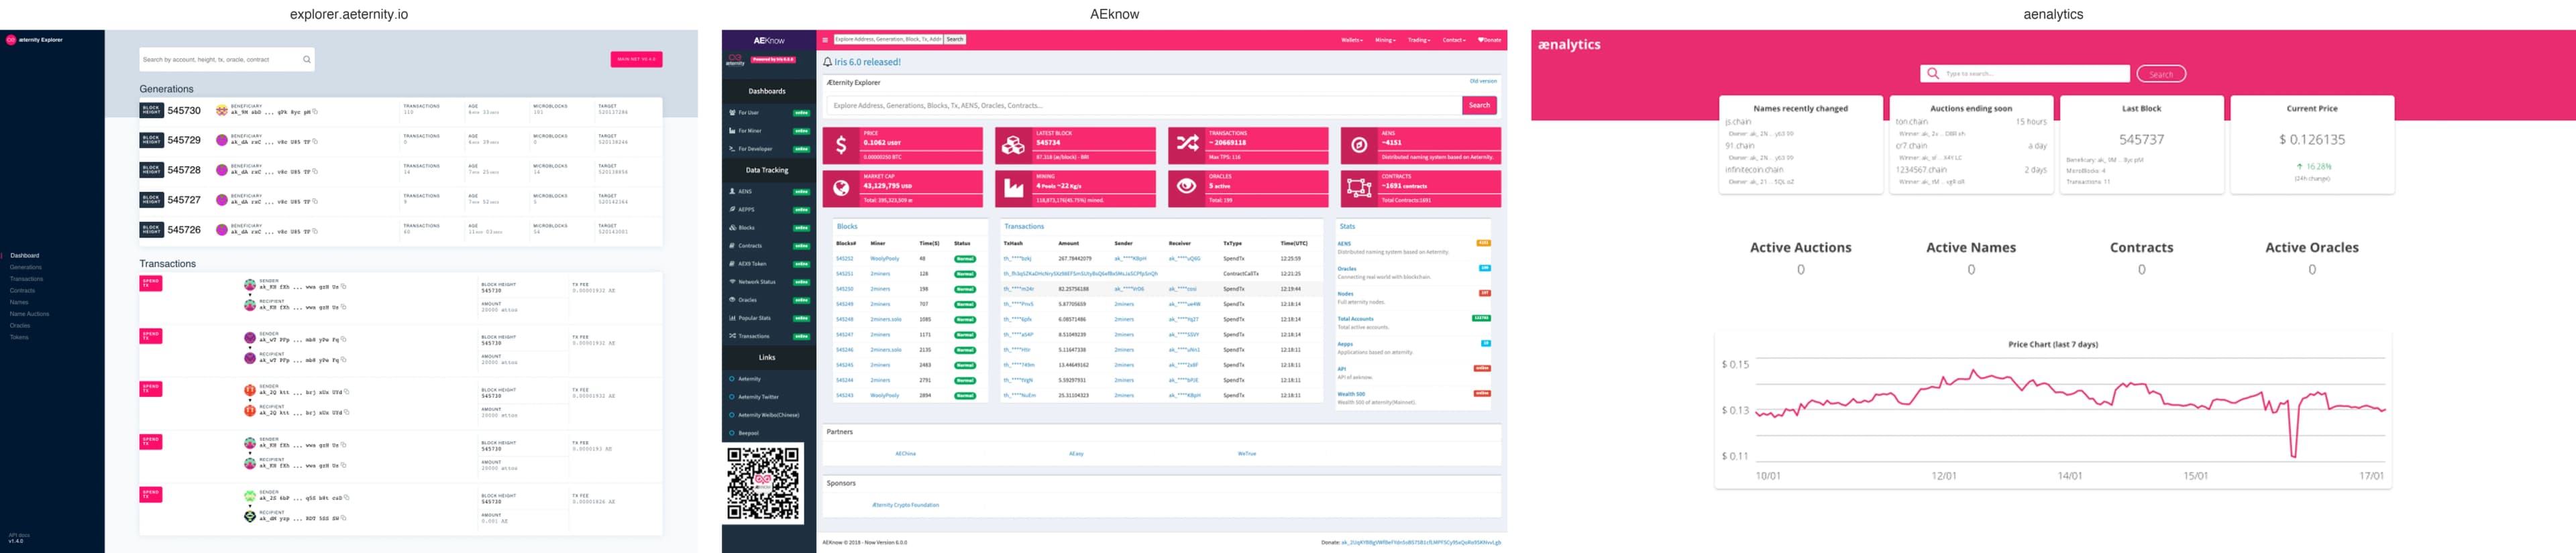Open Oracles in explorer sidebar
The image size is (2576, 553).
click(20, 325)
